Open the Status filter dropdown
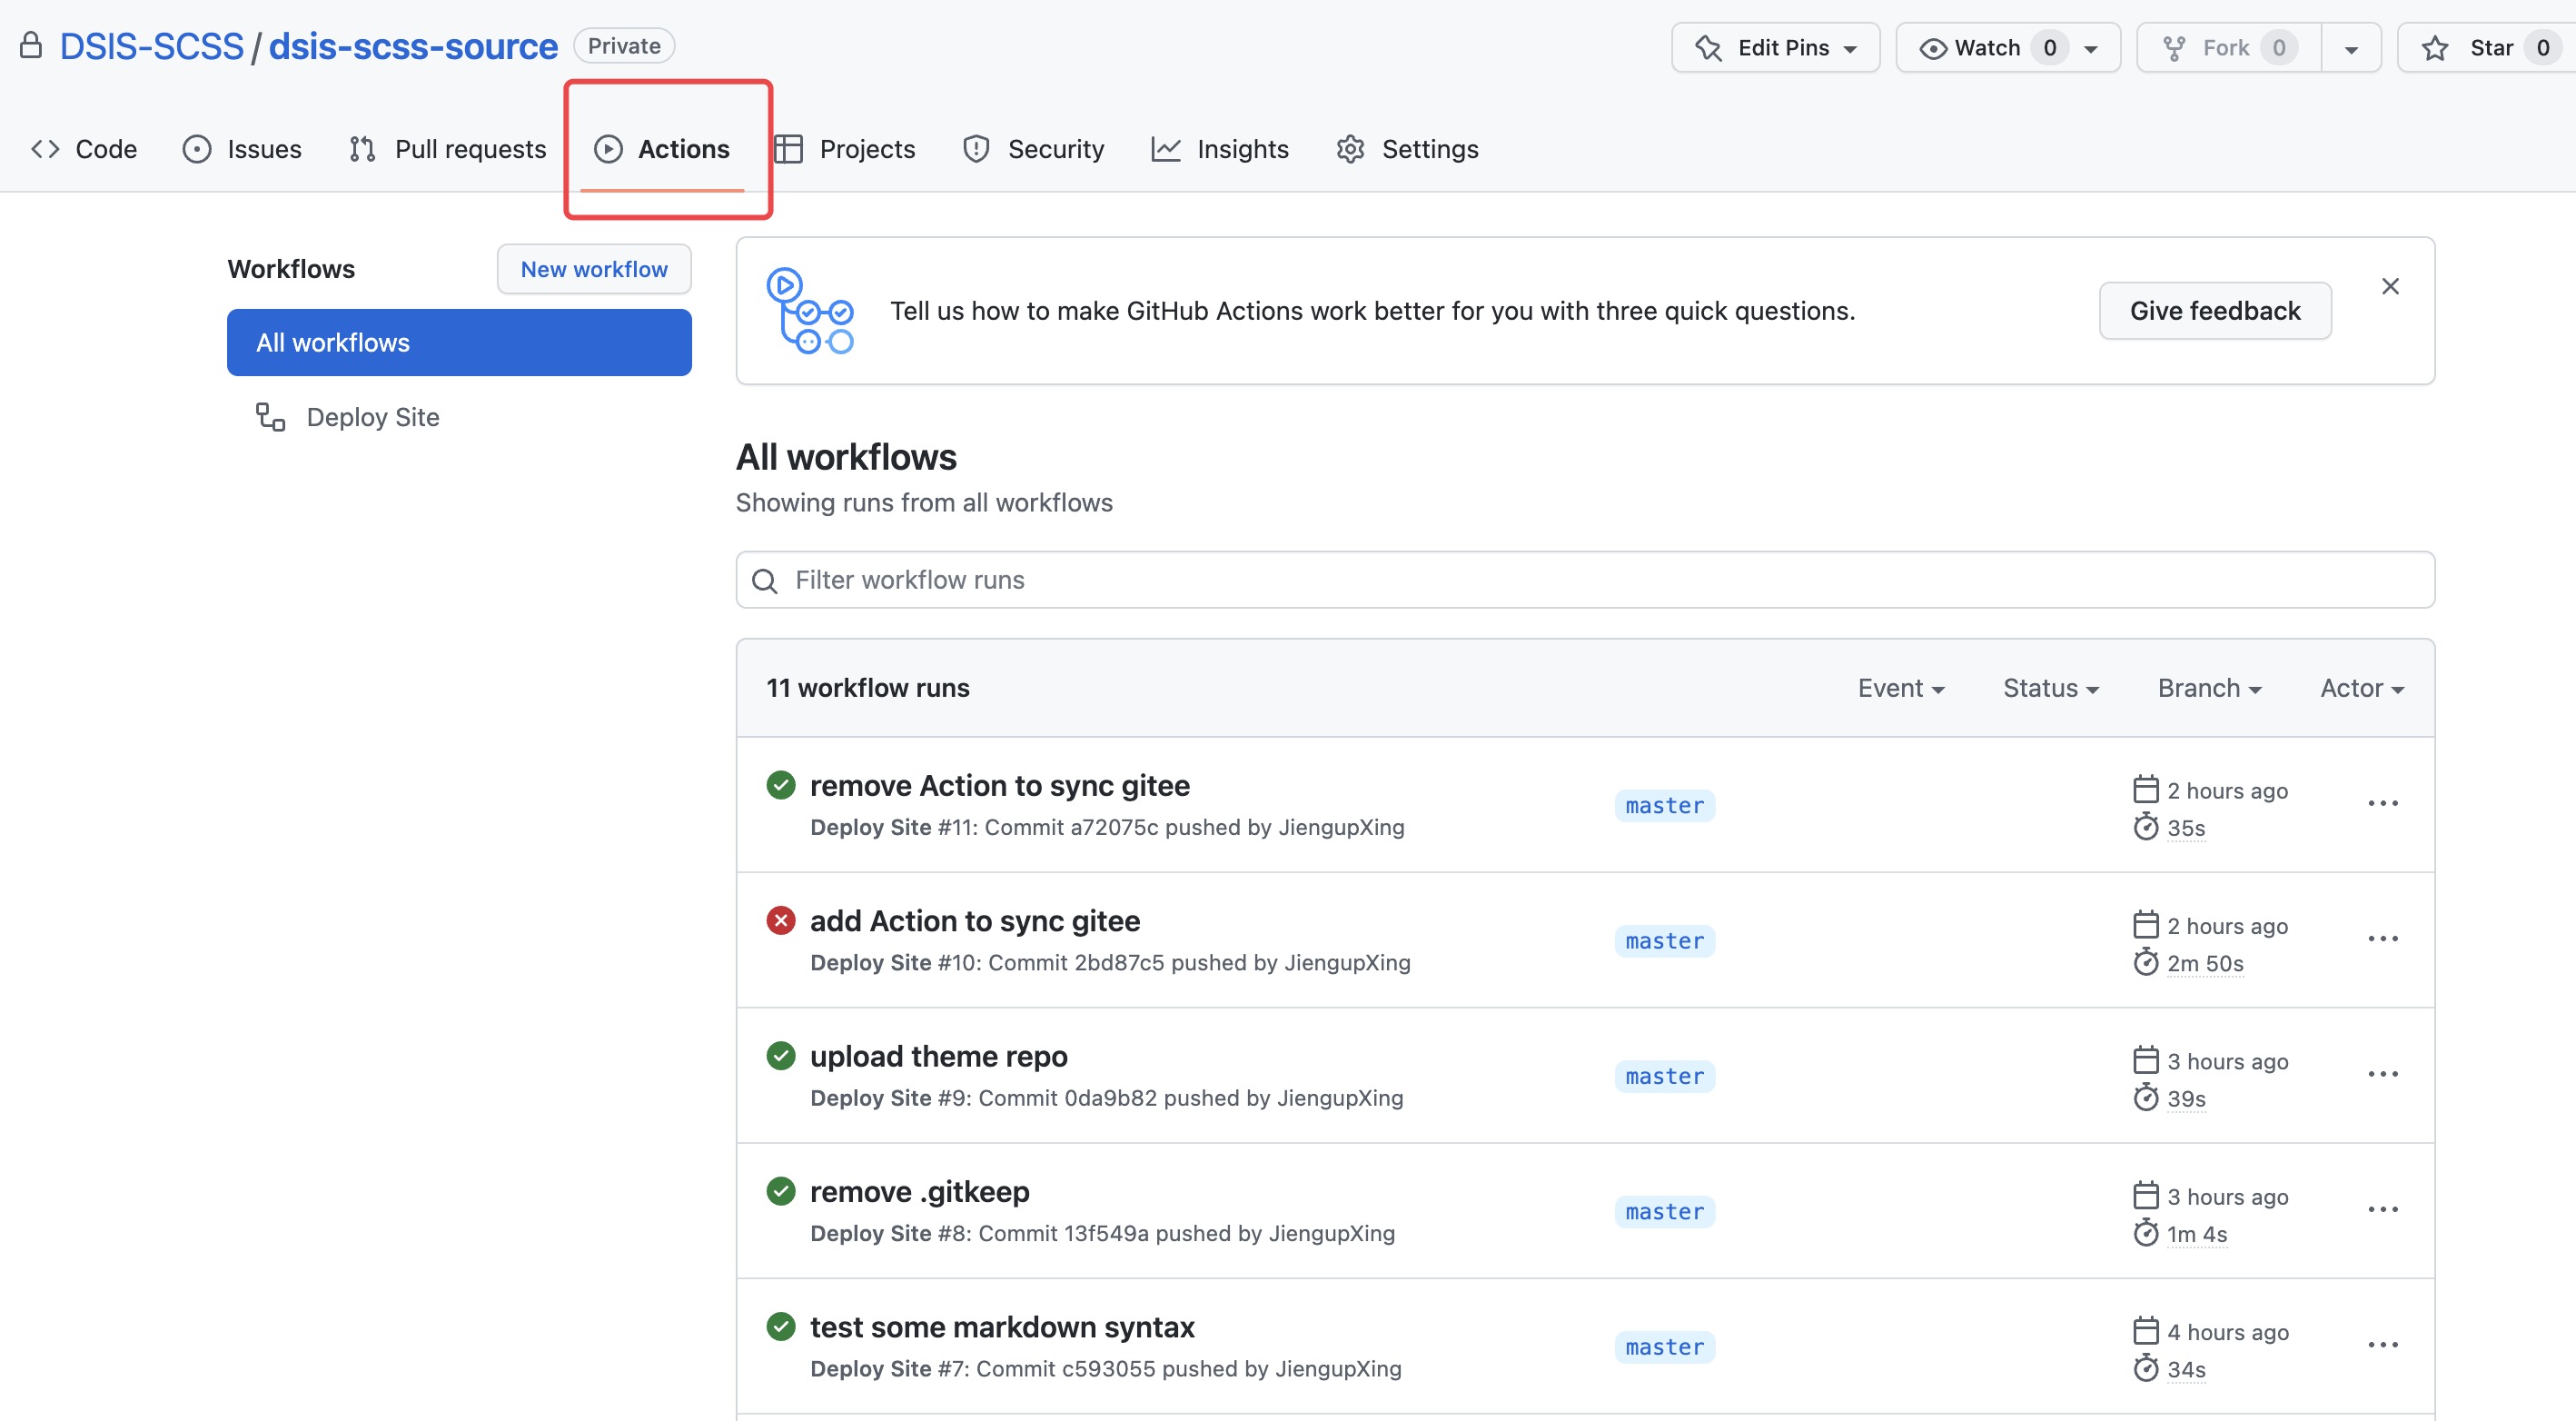 (x=2051, y=688)
